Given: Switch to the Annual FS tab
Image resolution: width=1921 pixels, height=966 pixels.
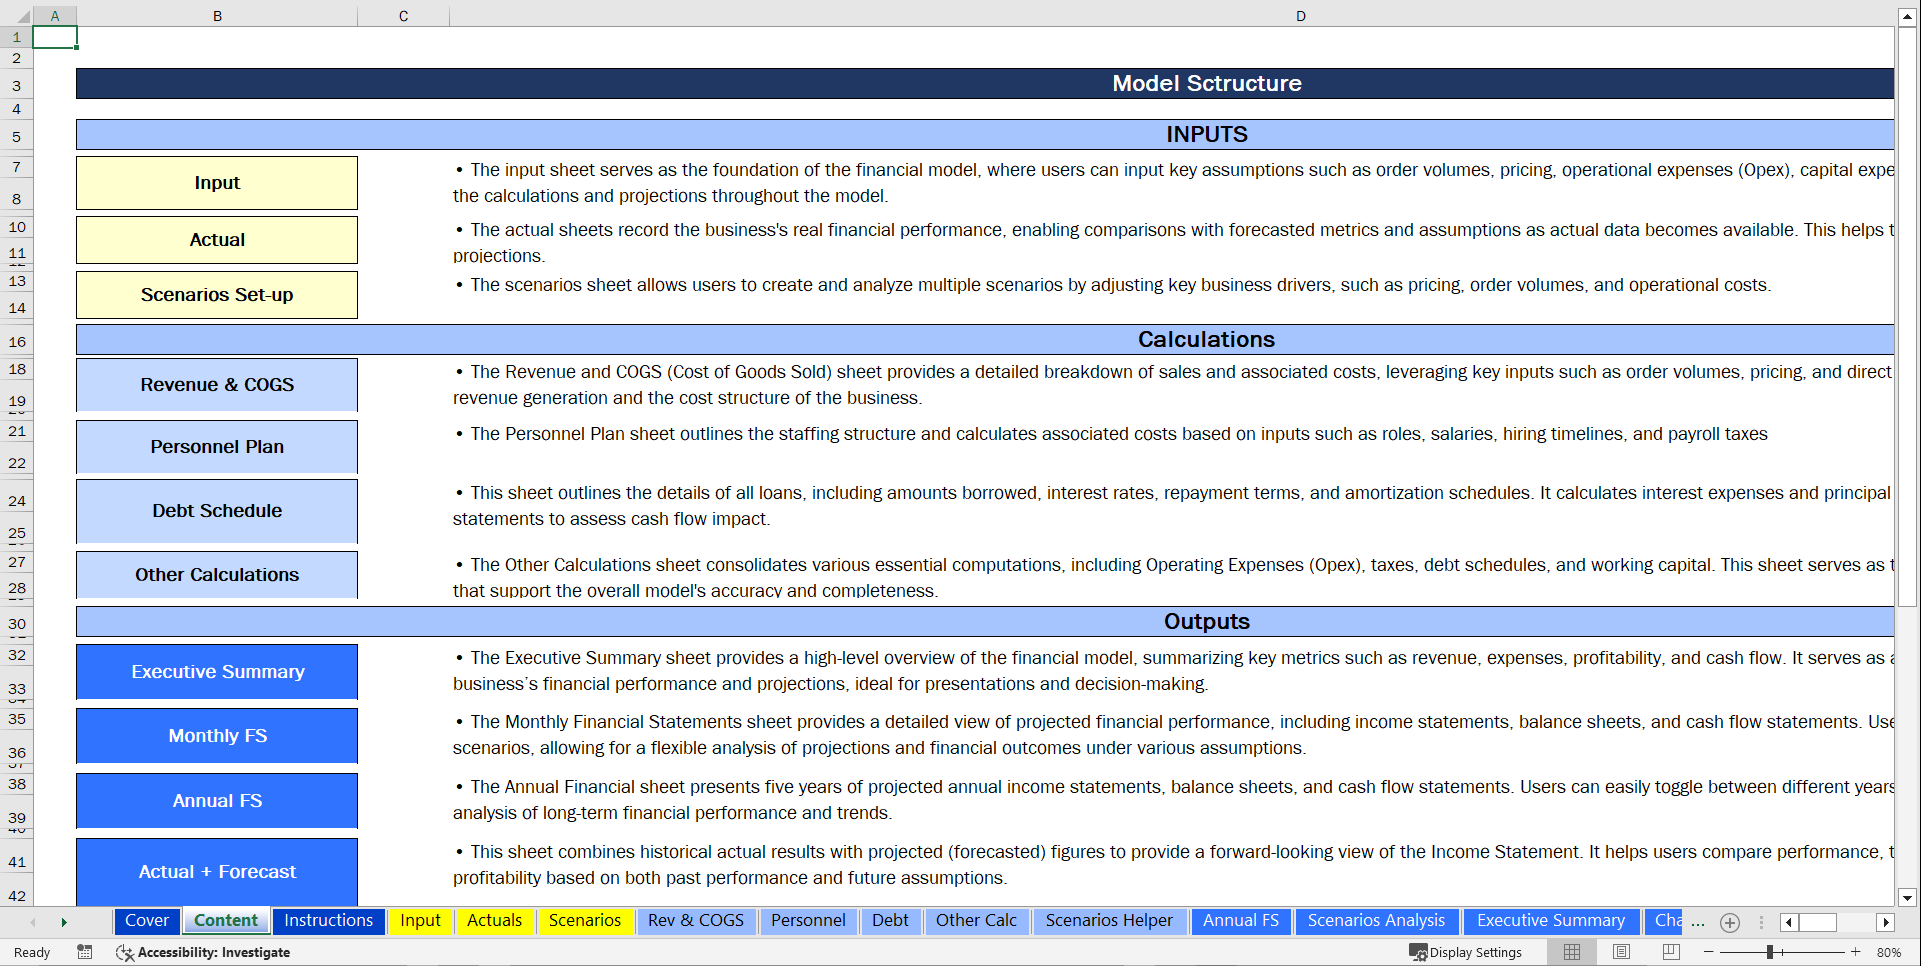Looking at the screenshot, I should point(1241,921).
